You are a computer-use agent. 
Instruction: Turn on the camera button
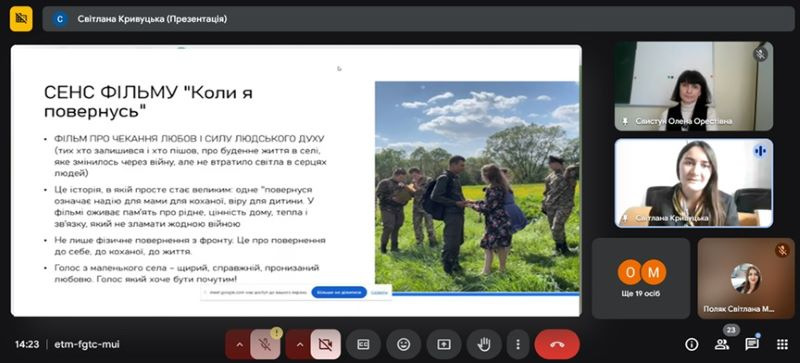325,345
